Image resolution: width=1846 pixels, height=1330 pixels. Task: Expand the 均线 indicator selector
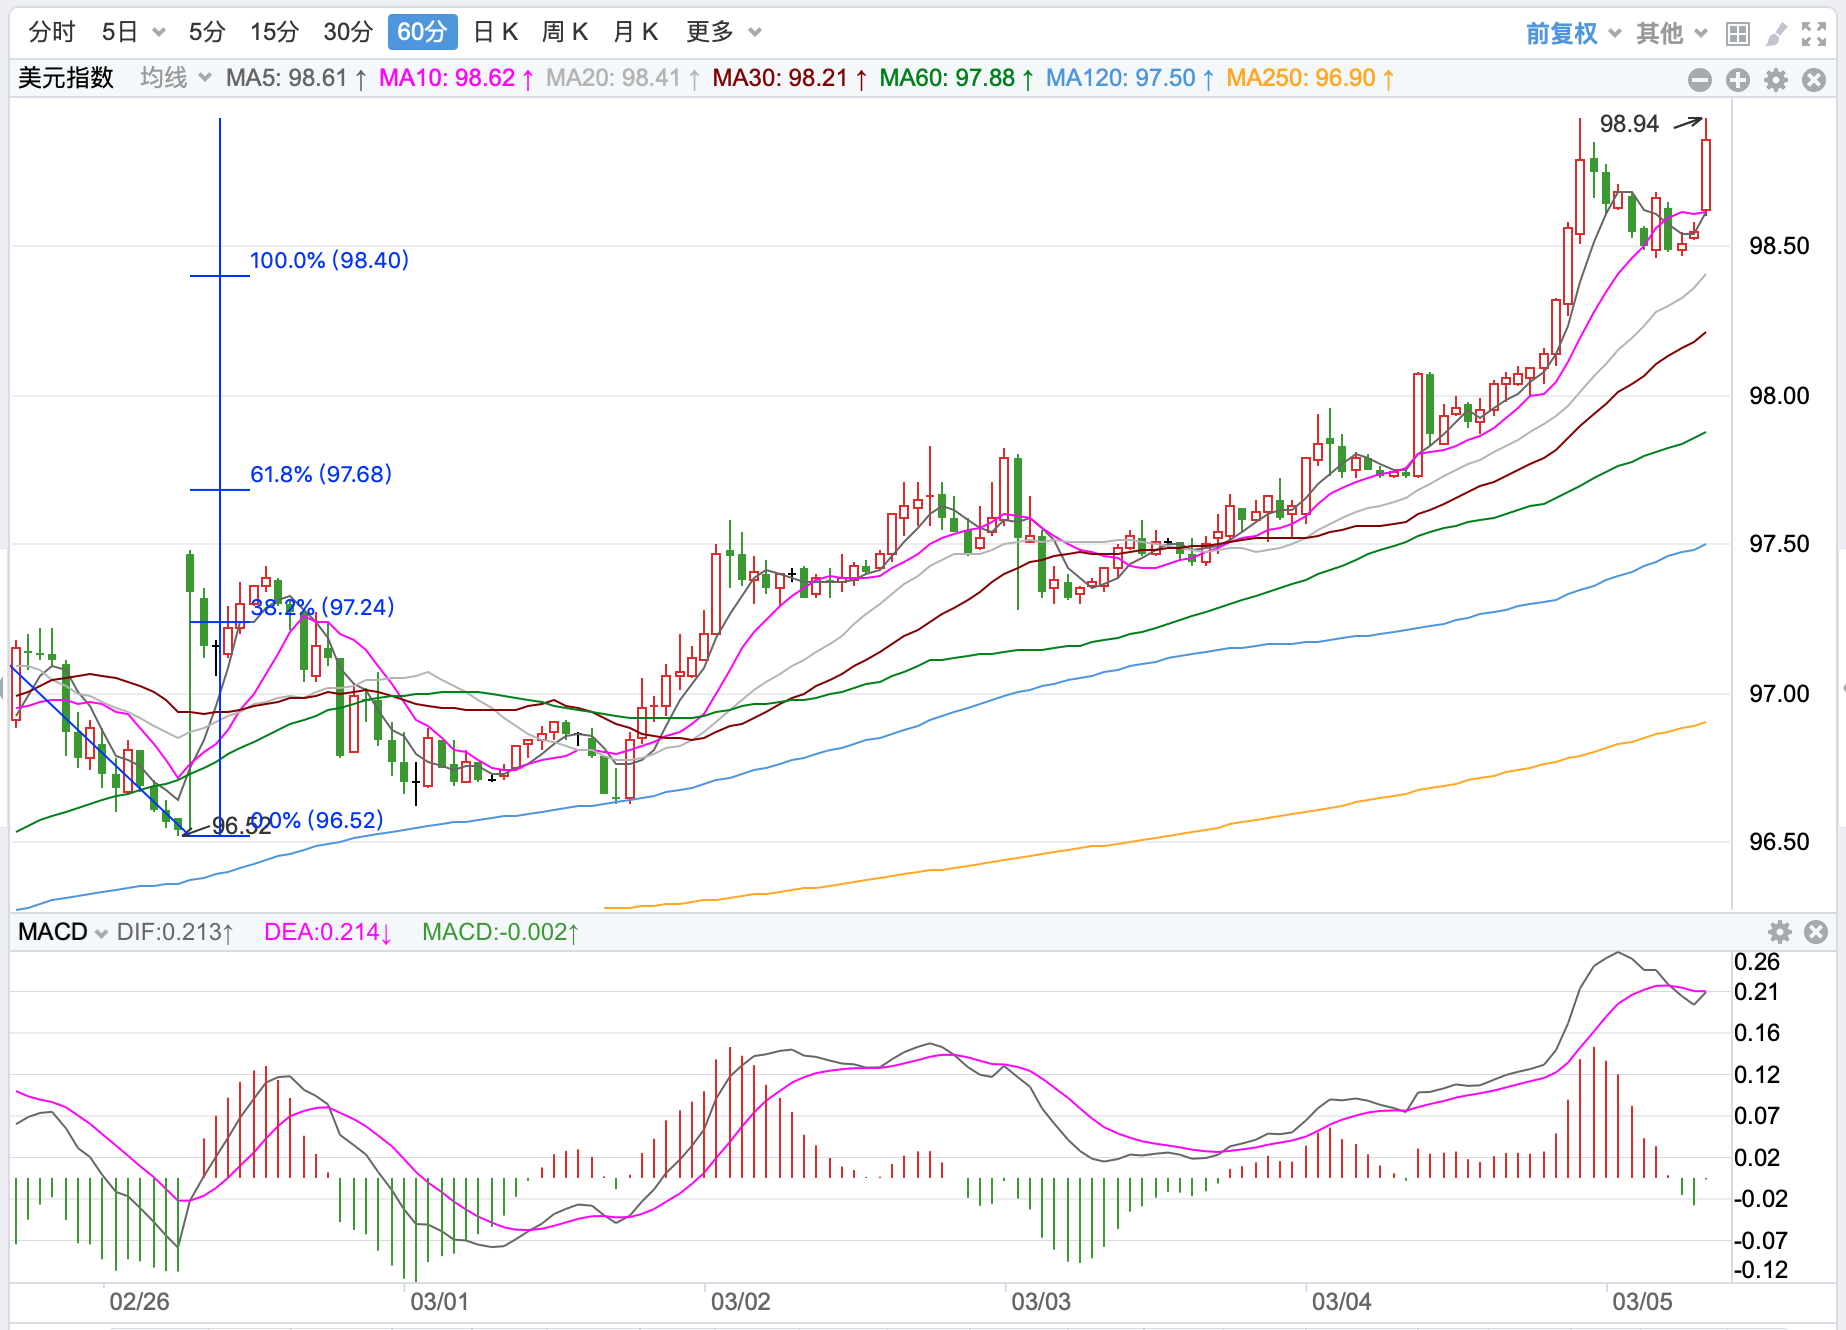pyautogui.click(x=175, y=78)
